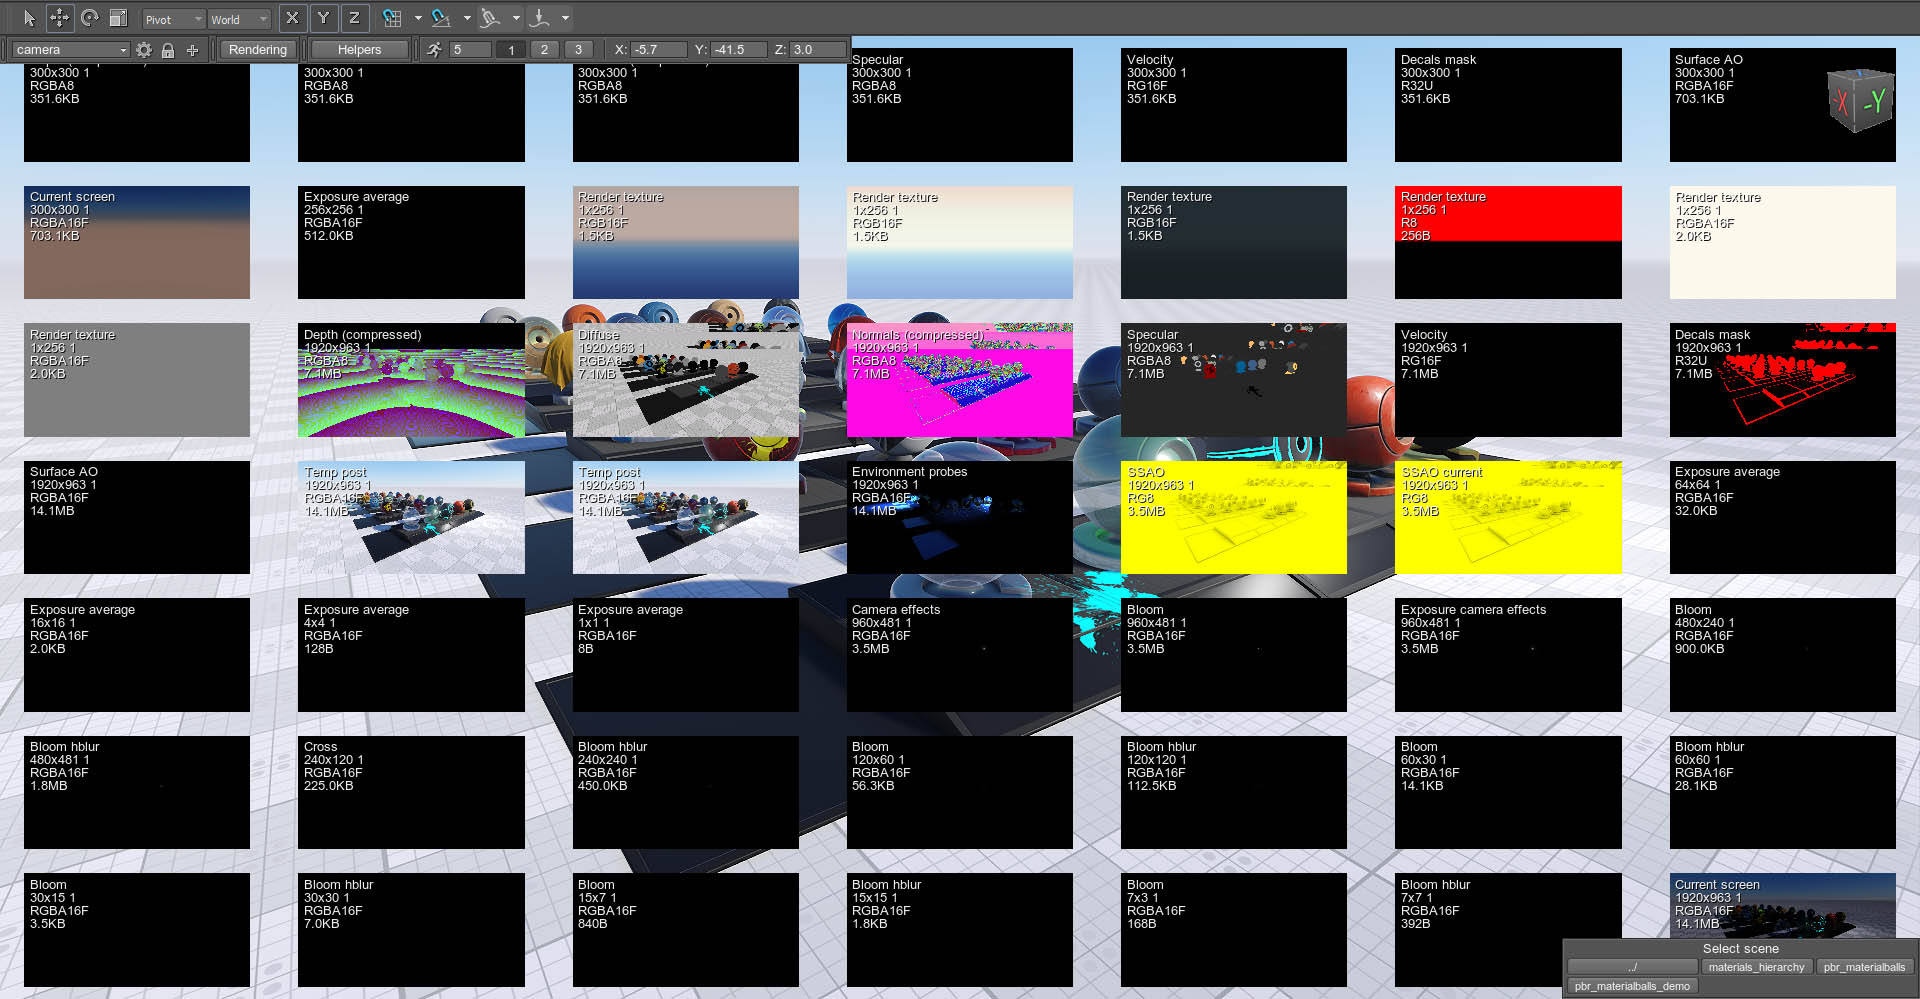Viewport: 1920px width, 999px height.
Task: Activate the rotate manipulator tool
Action: [89, 18]
